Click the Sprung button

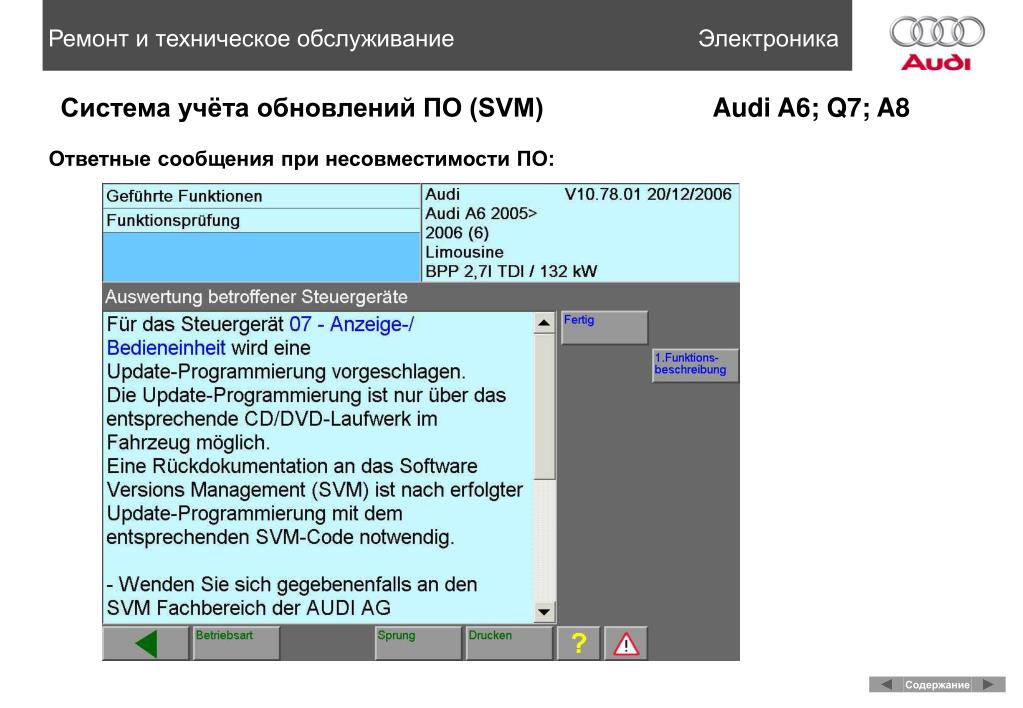[418, 643]
